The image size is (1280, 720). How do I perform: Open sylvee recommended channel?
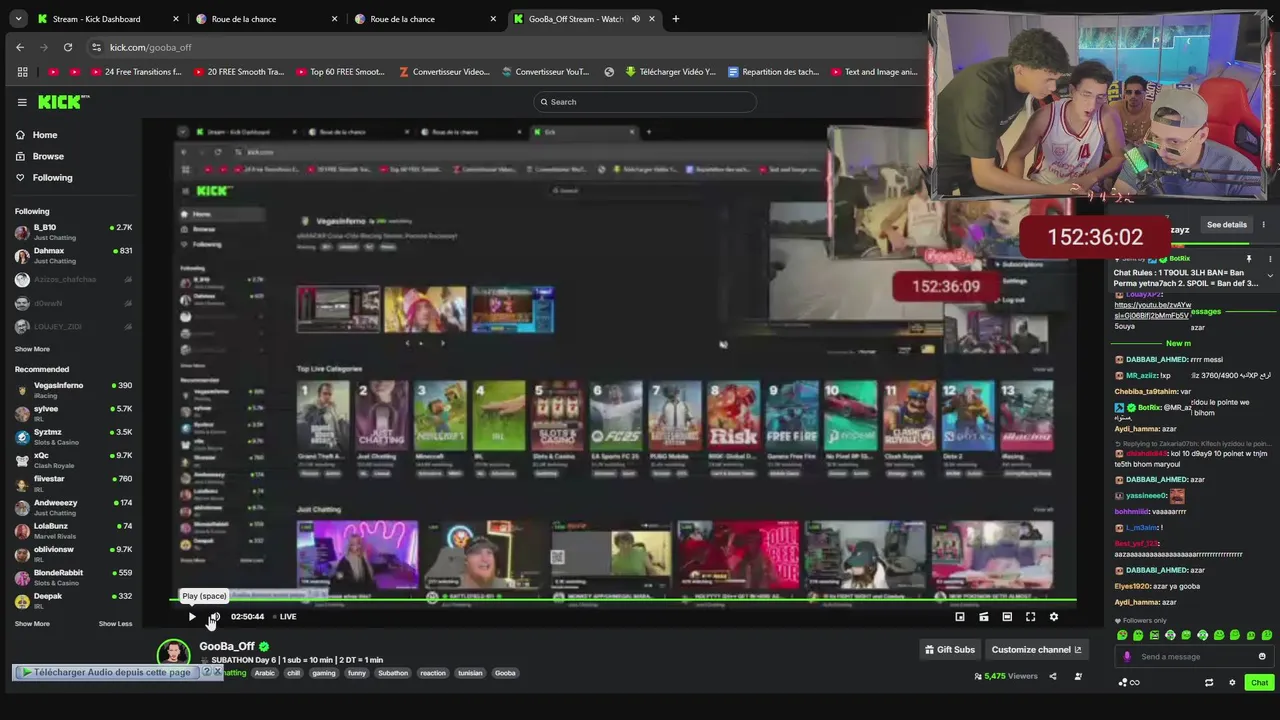tap(73, 413)
